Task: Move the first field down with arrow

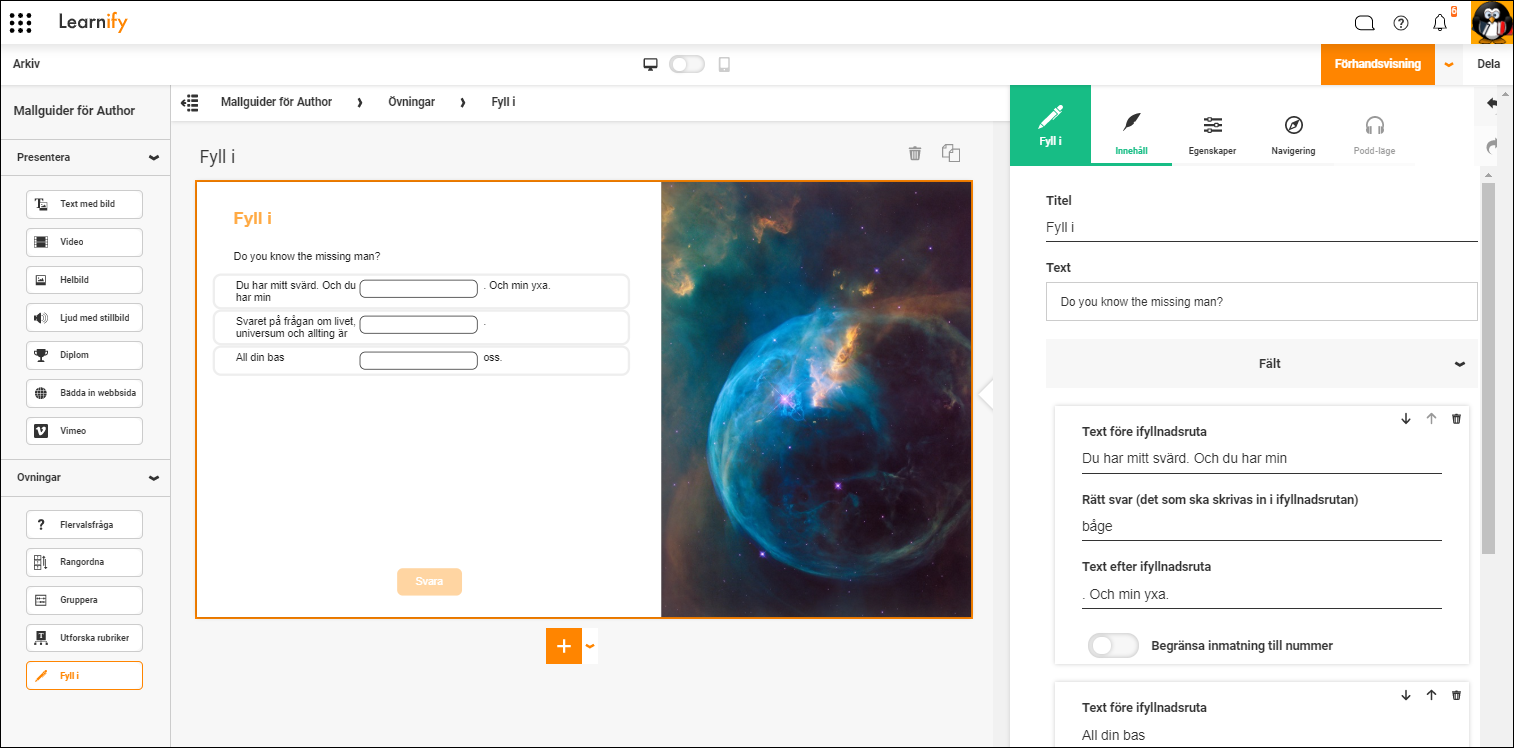Action: 1406,419
